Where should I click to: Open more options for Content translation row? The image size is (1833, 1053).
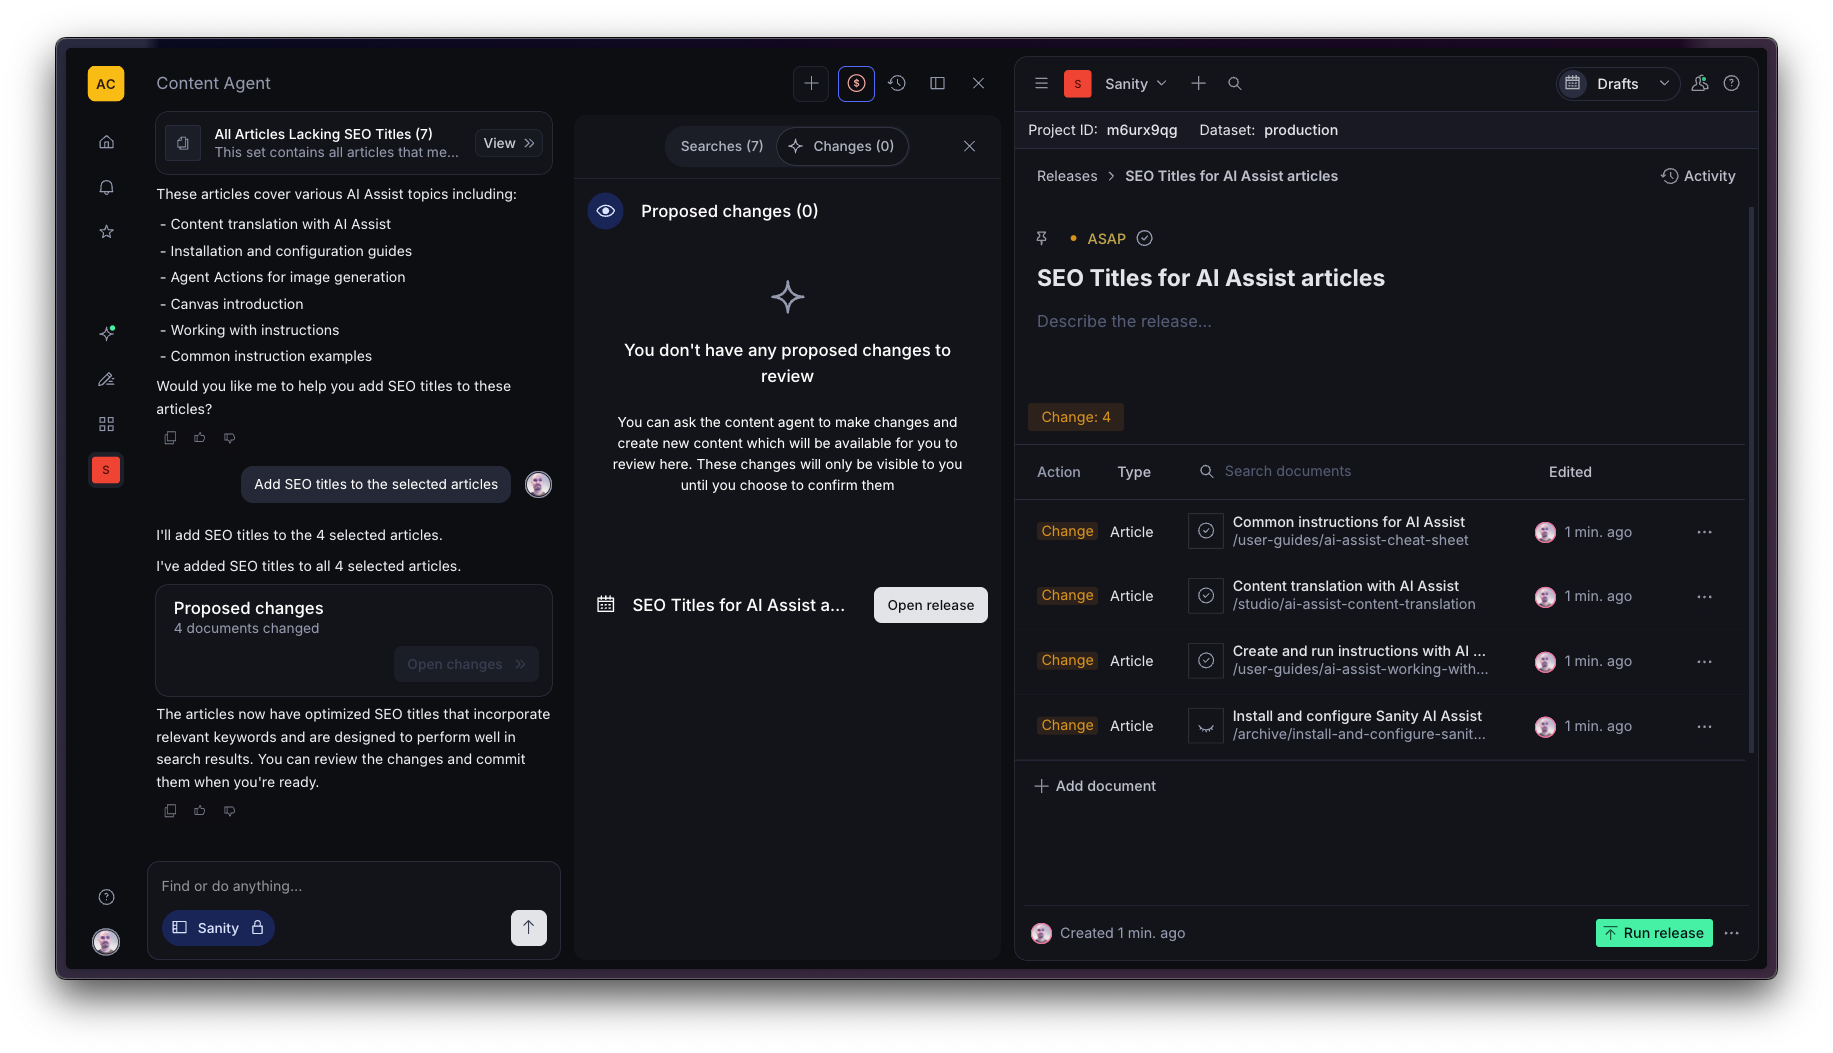pos(1704,597)
